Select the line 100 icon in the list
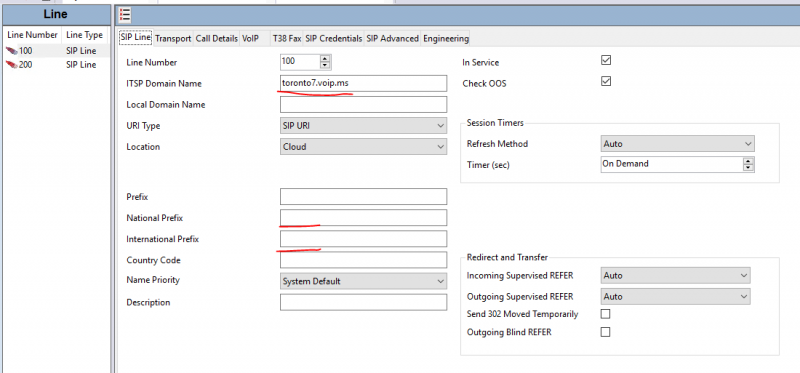The width and height of the screenshot is (800, 373). click(x=11, y=51)
